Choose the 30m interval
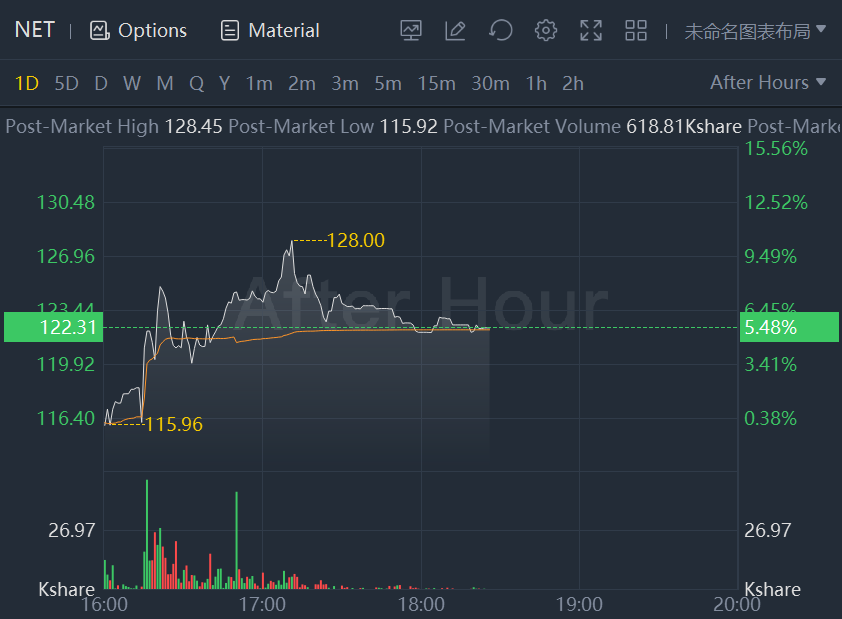The width and height of the screenshot is (842, 619). (x=490, y=84)
